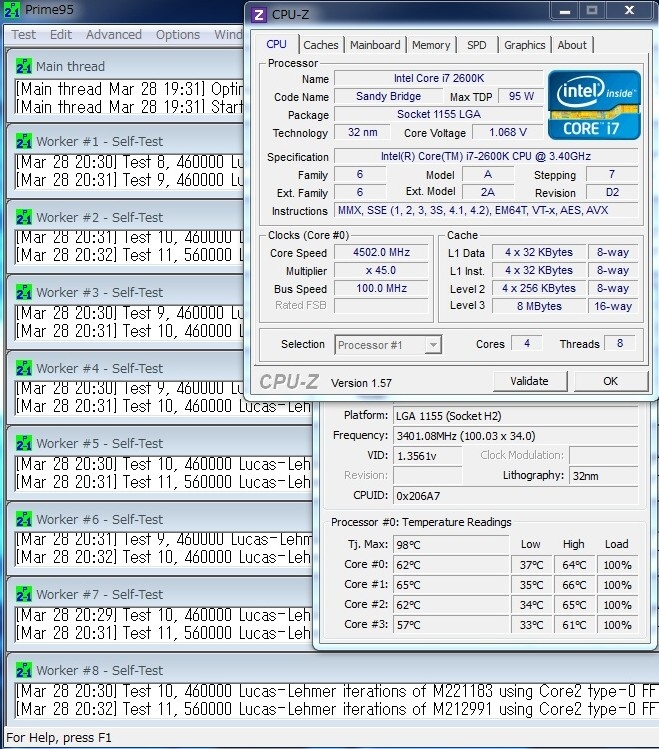The width and height of the screenshot is (659, 749).
Task: Minimize the CPU-Z window
Action: pos(565,11)
